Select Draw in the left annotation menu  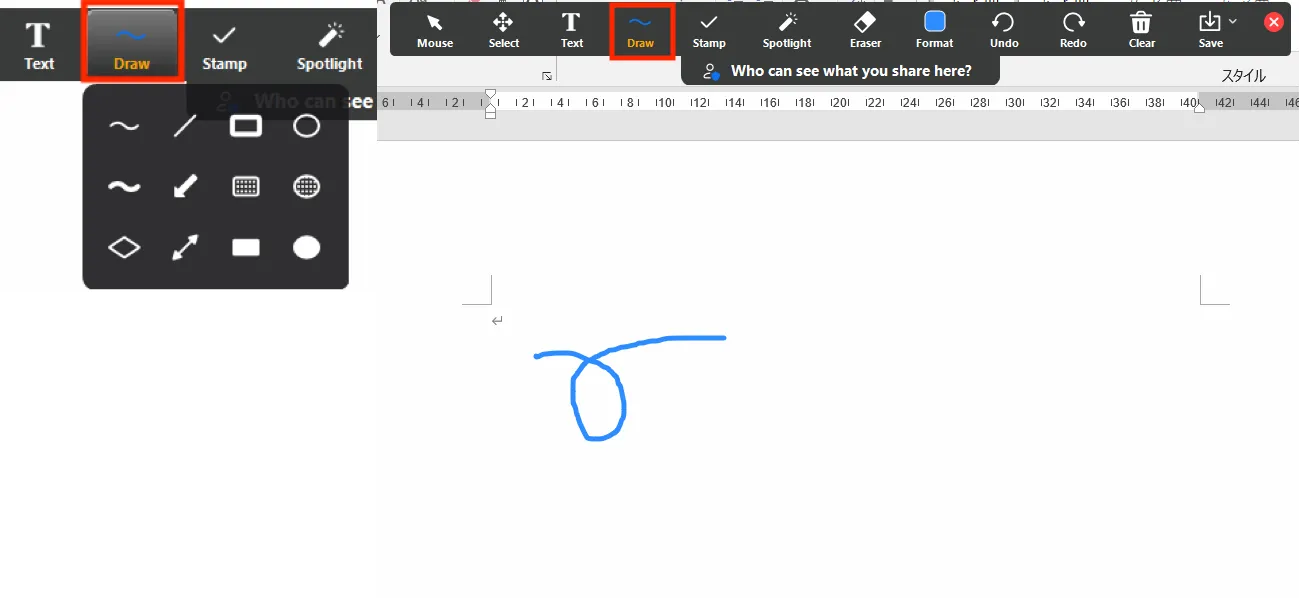(x=131, y=42)
